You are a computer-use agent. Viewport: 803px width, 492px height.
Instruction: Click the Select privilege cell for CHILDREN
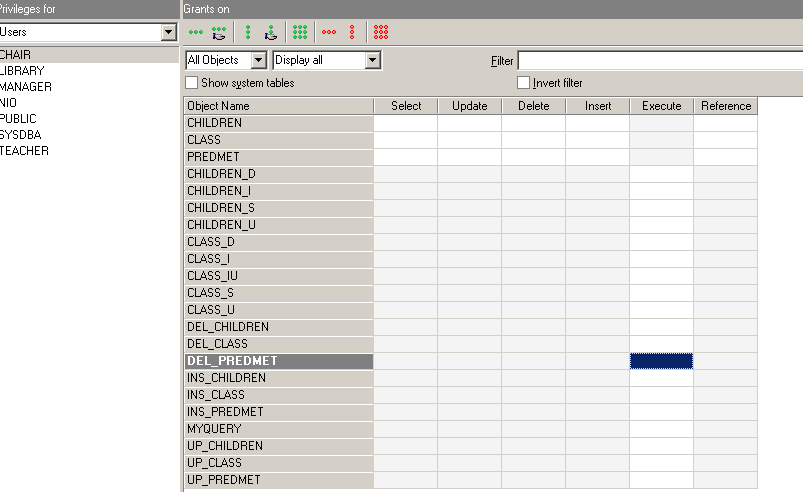click(406, 123)
